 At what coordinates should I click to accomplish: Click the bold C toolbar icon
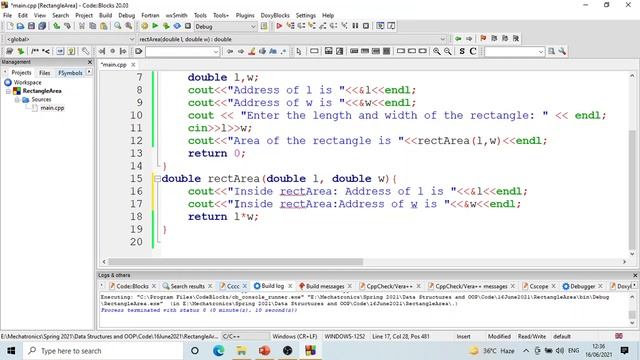tap(473, 51)
